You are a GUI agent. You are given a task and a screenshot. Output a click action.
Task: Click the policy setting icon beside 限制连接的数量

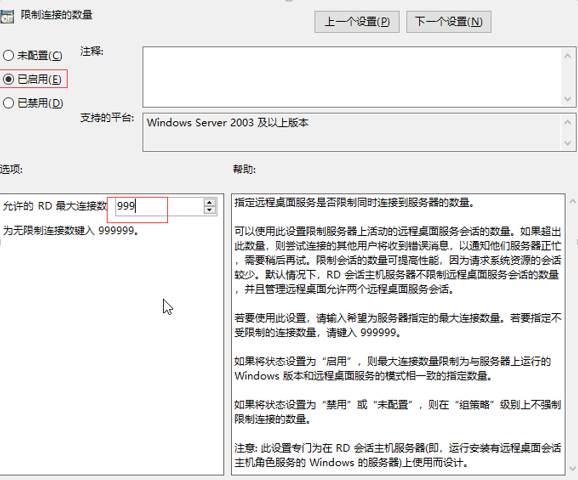7,17
